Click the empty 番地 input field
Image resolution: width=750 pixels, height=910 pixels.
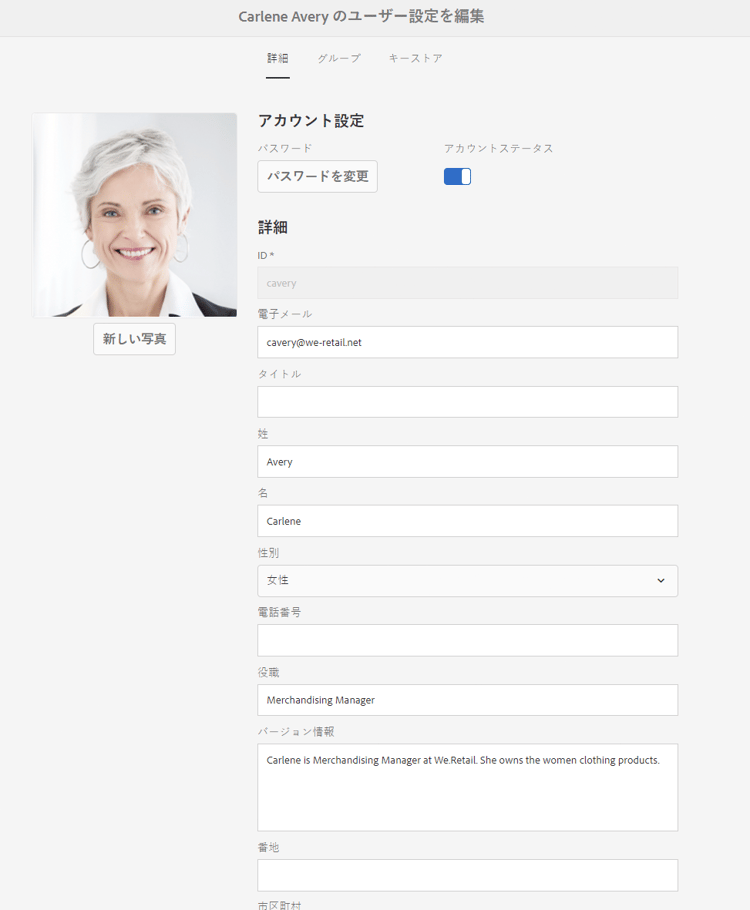[468, 876]
